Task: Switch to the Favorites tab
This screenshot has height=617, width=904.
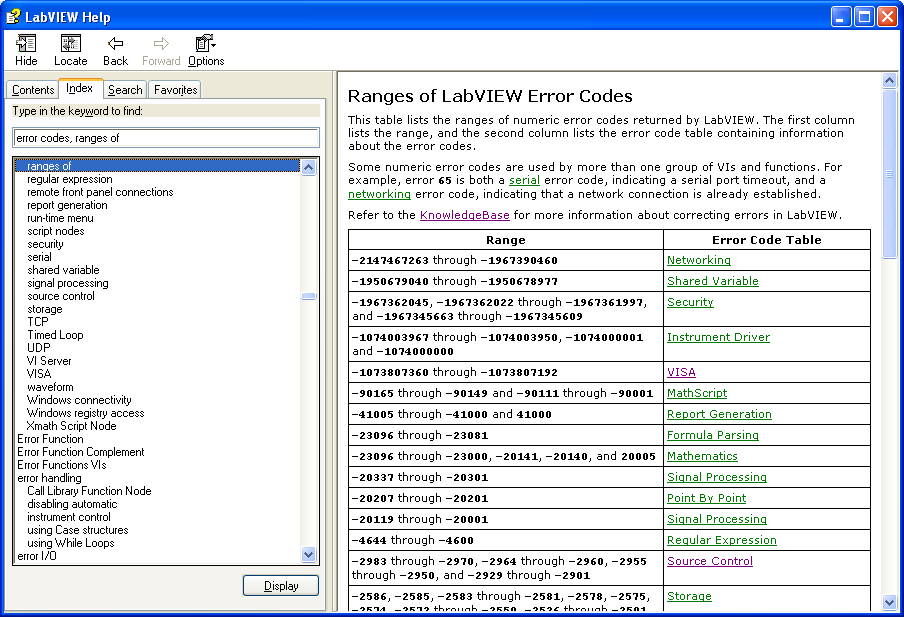Action: click(x=175, y=90)
